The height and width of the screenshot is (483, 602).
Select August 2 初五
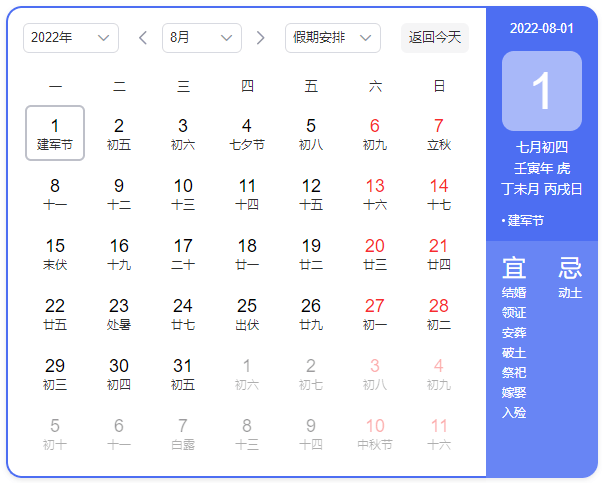pos(119,133)
